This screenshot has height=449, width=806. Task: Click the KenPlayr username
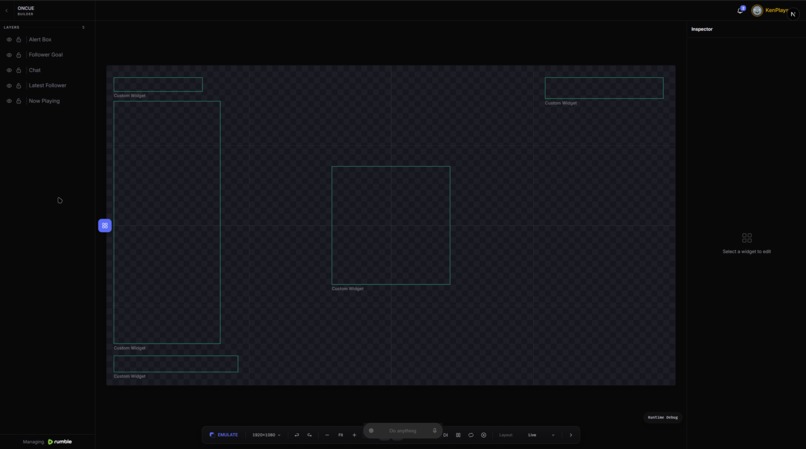tap(776, 10)
